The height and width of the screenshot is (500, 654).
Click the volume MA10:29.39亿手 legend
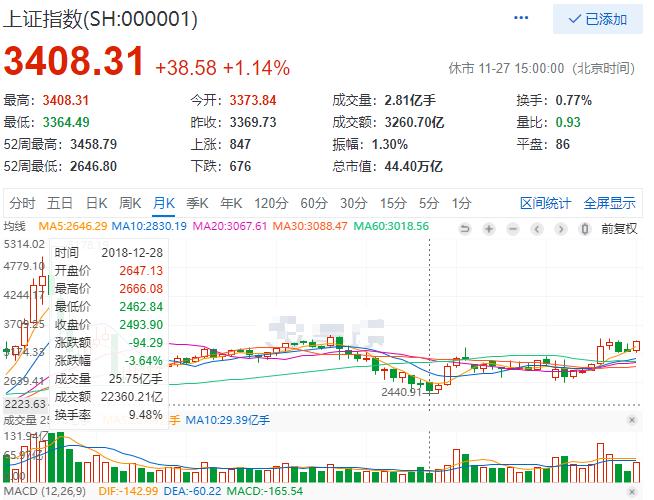[227, 420]
